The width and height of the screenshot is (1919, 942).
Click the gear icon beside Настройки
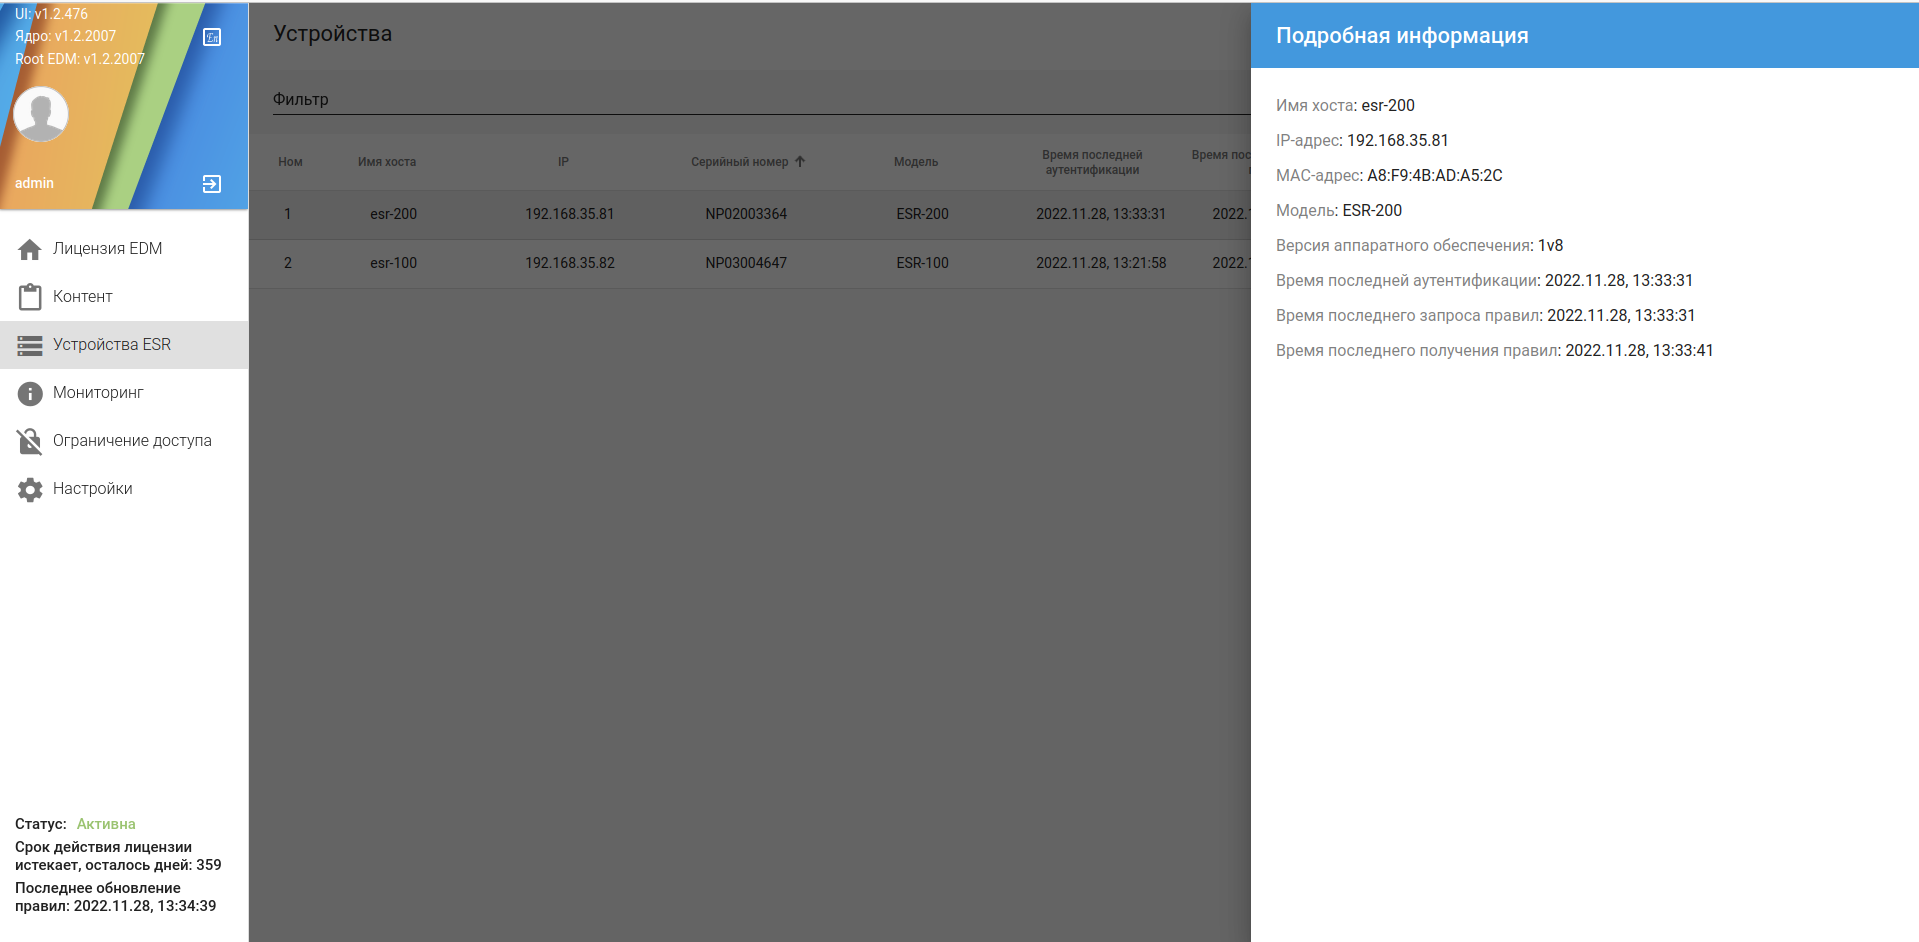[x=30, y=489]
